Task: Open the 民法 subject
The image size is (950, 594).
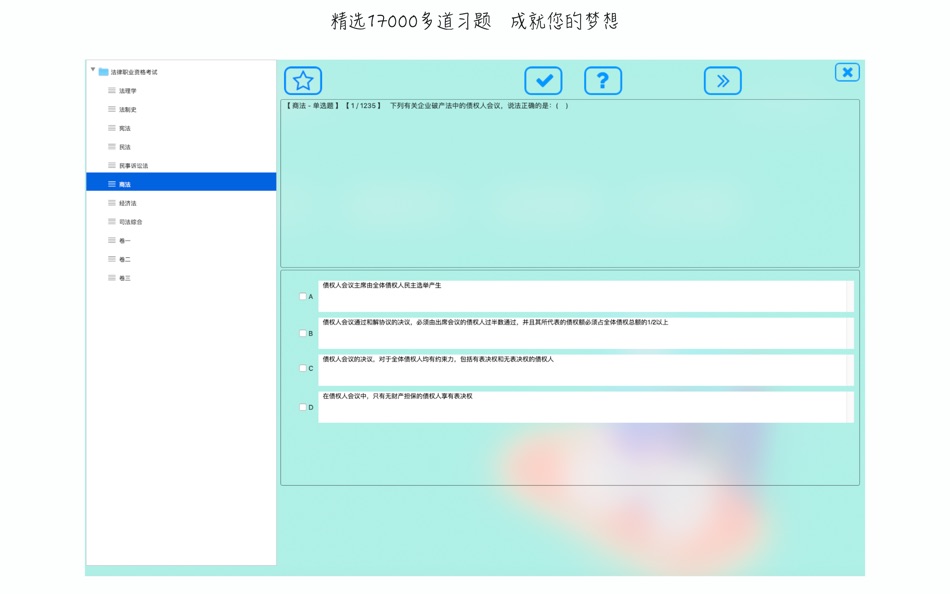Action: 125,147
